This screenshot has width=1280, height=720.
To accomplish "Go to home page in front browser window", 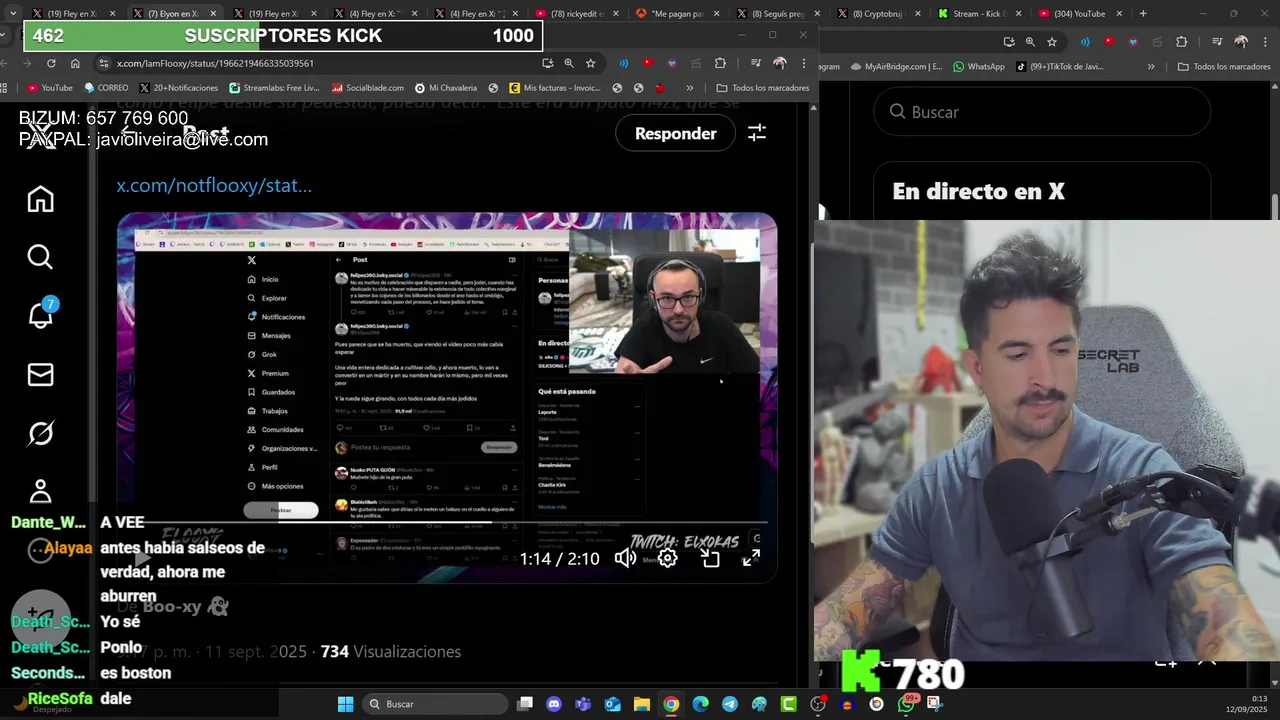I will coord(75,63).
